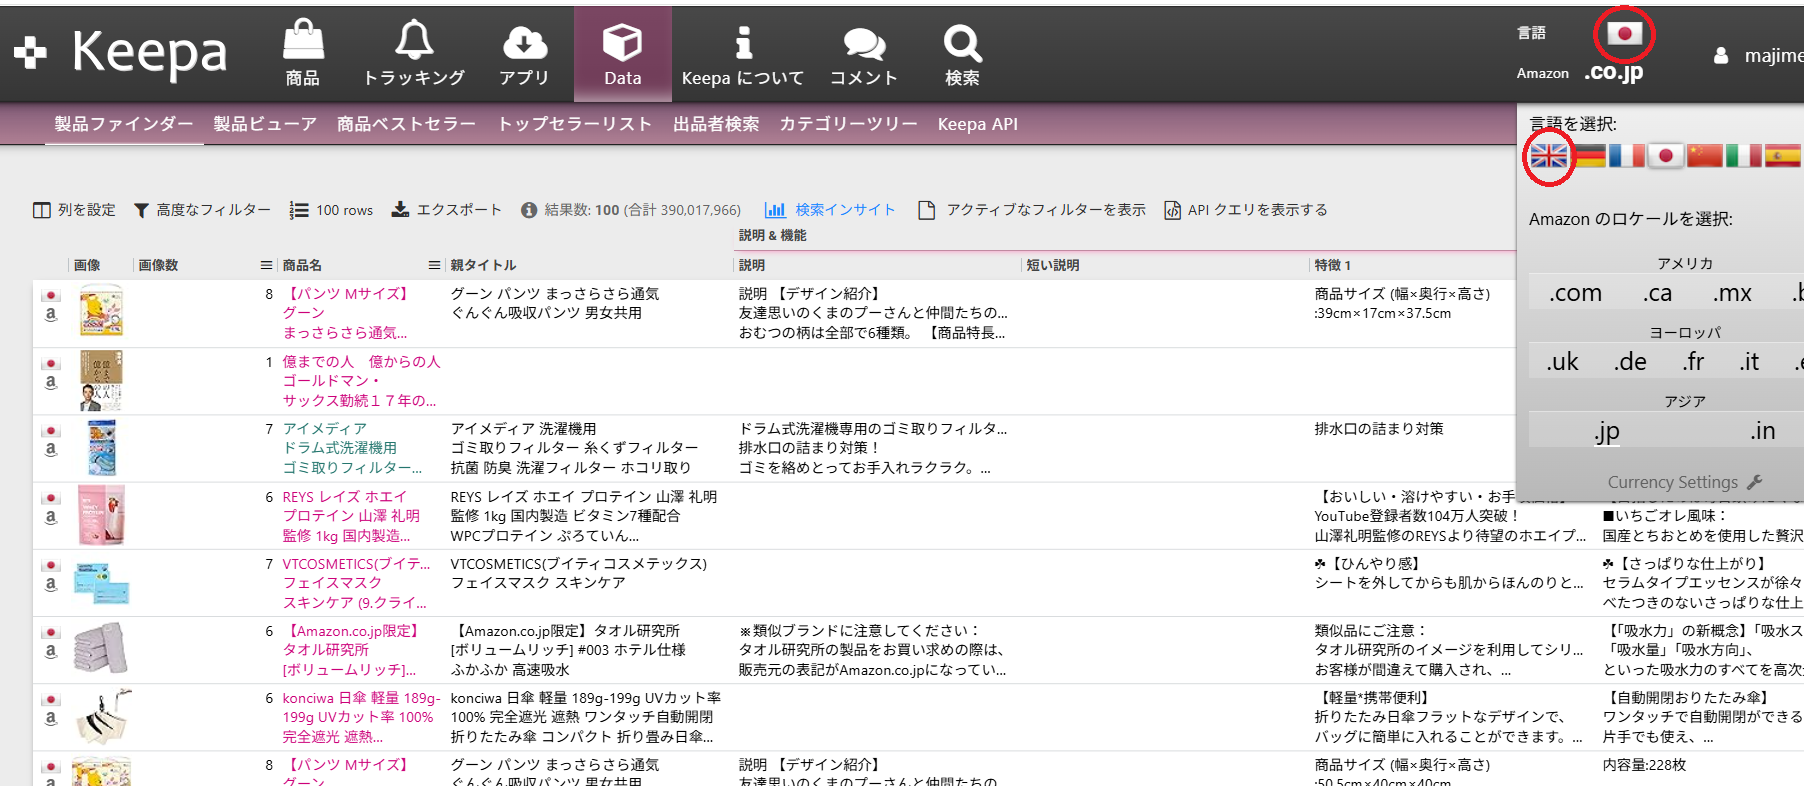This screenshot has height=786, width=1804.
Task: Open the Keepa について info icon
Action: click(x=742, y=42)
